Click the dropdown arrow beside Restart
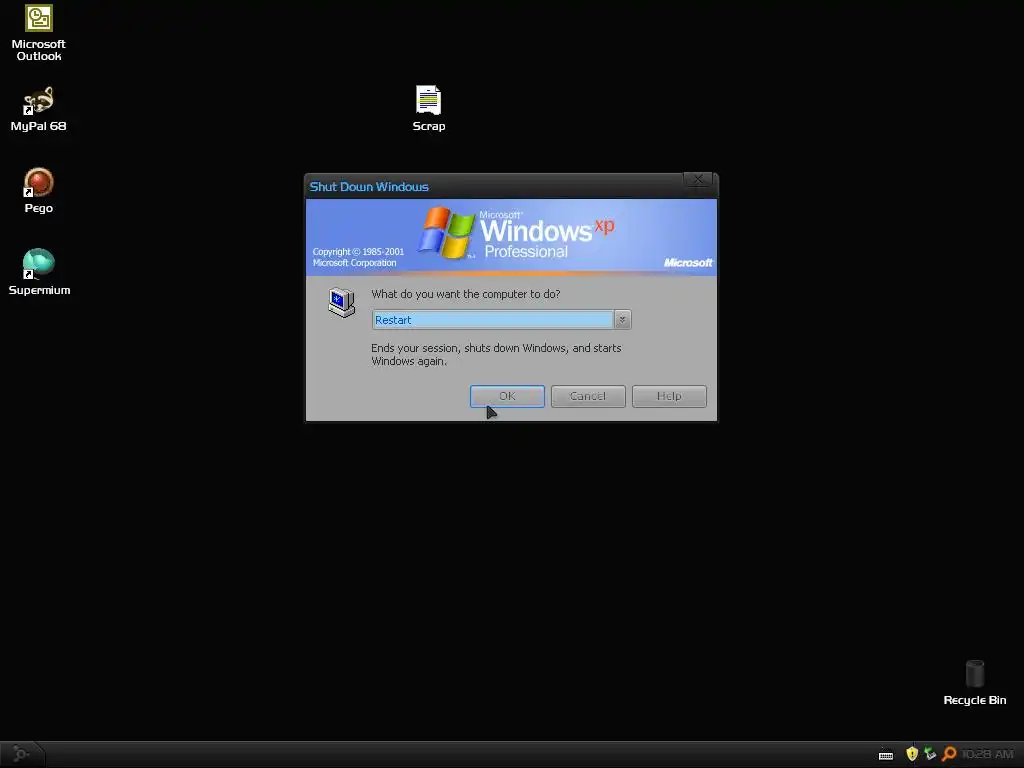The width and height of the screenshot is (1024, 768). (x=622, y=319)
